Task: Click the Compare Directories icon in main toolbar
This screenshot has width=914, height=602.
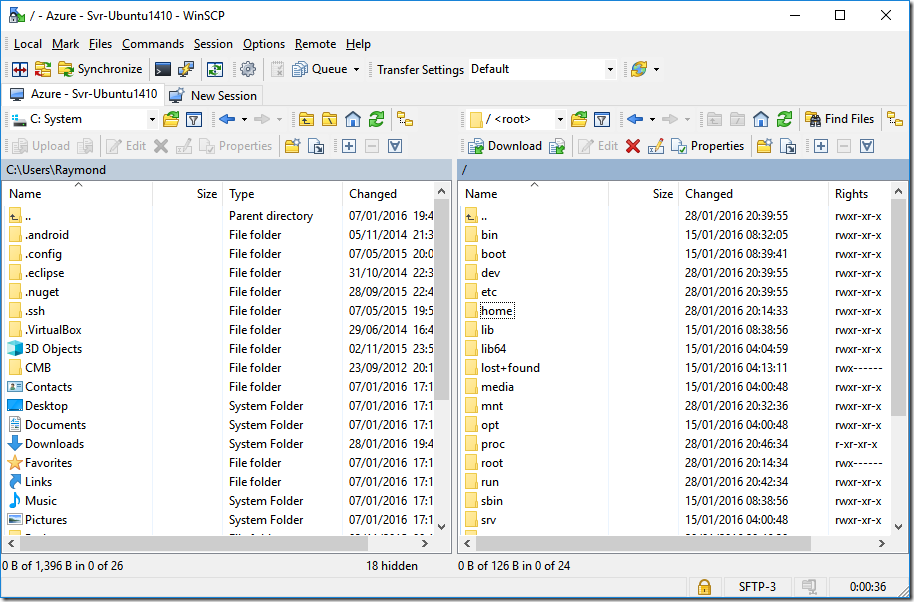Action: coord(42,69)
